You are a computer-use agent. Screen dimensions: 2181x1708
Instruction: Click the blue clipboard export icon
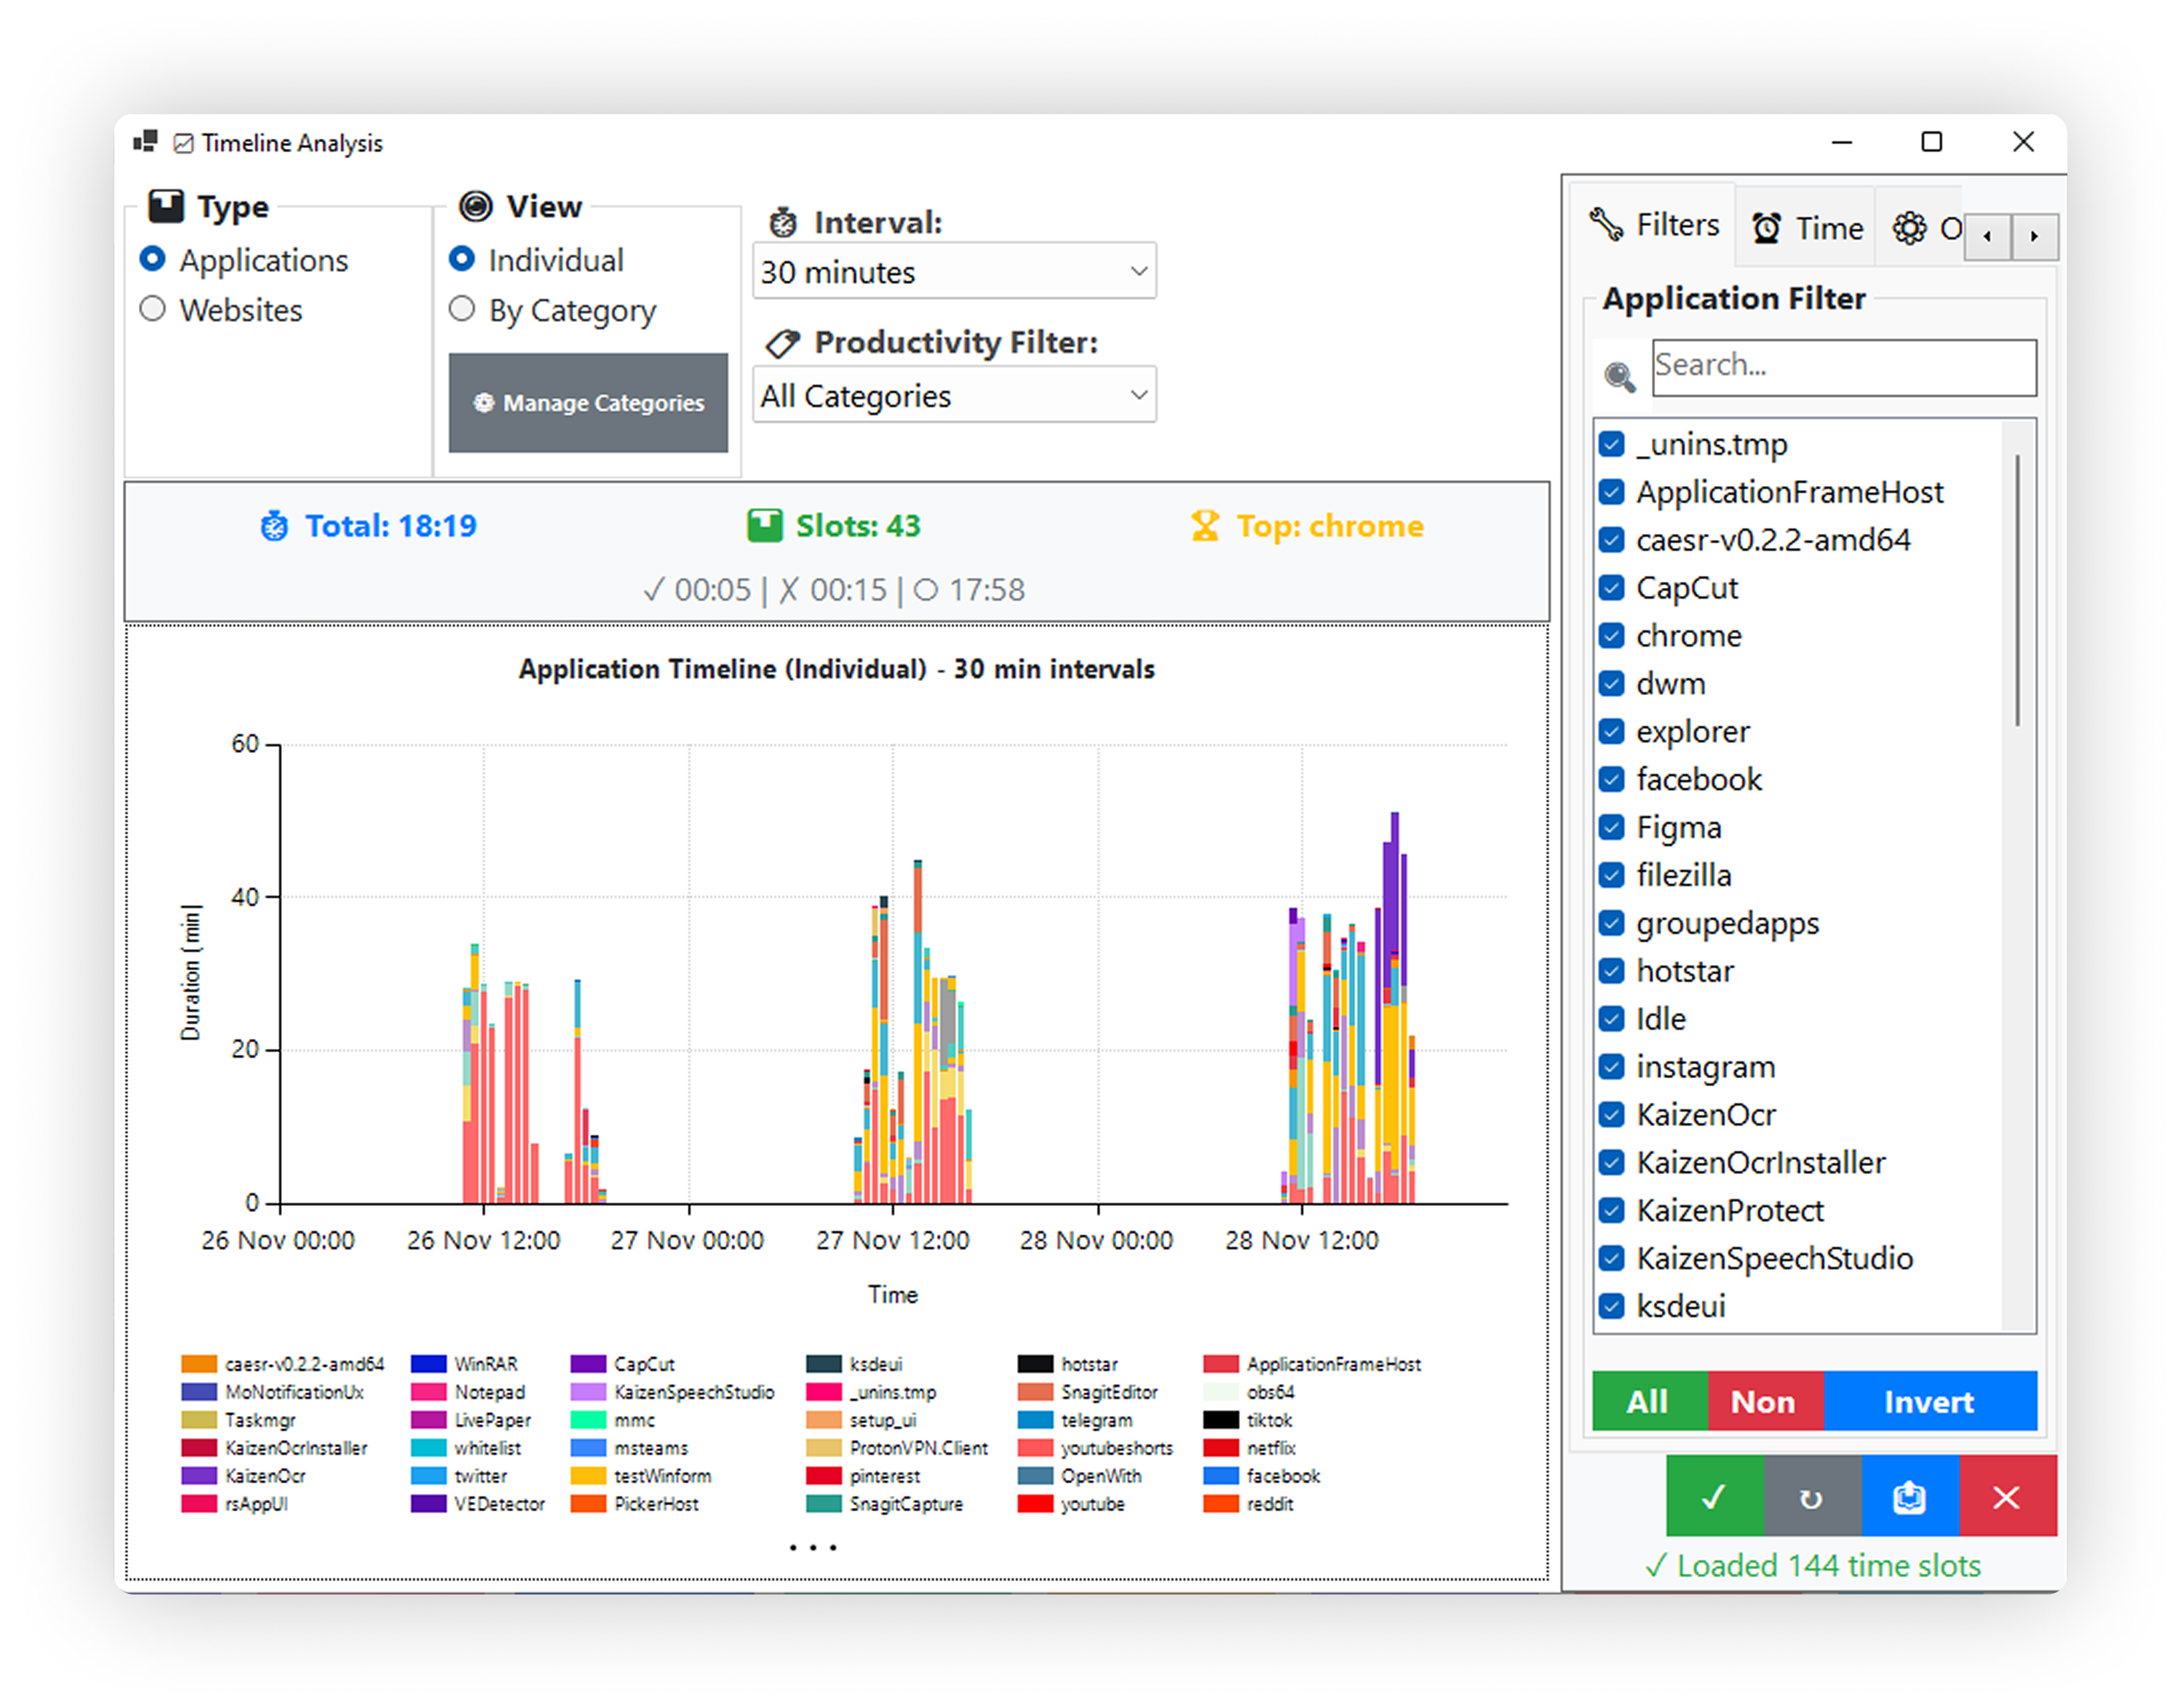click(x=1910, y=1497)
